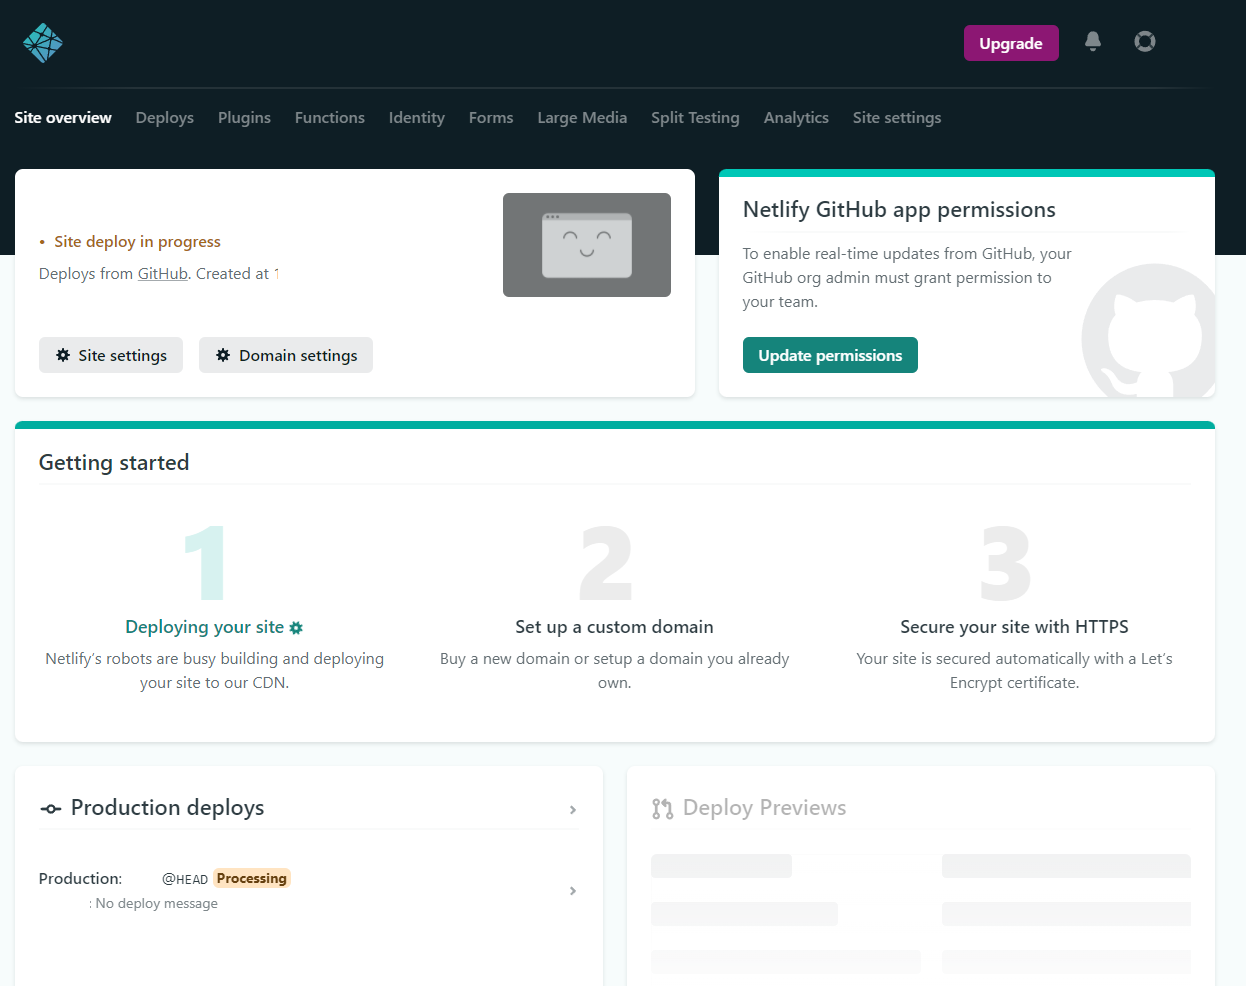Viewport: 1246px width, 986px height.
Task: Click the Processing status badge
Action: click(252, 878)
